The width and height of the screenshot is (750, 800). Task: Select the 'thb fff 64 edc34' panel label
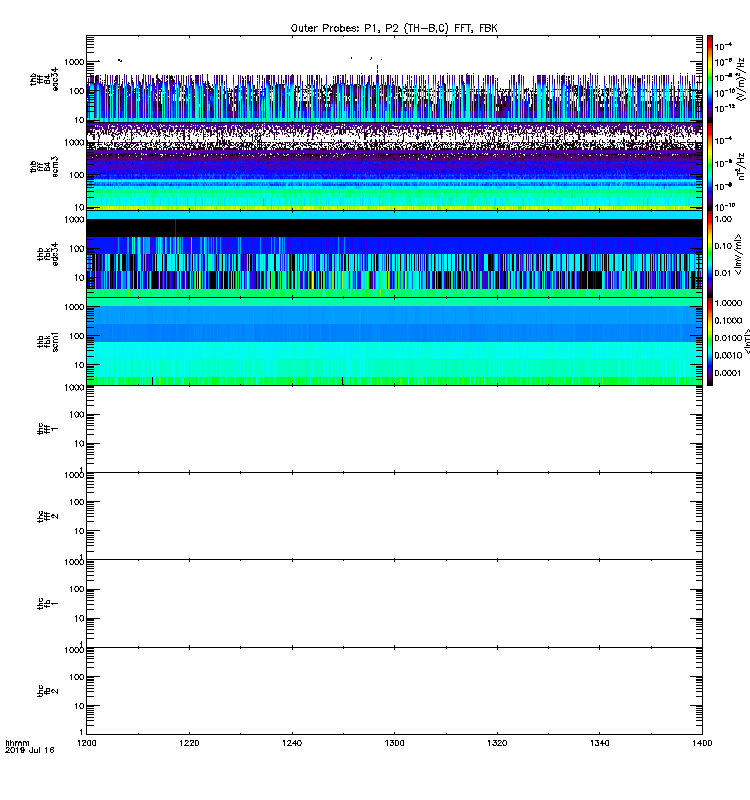click(x=44, y=79)
